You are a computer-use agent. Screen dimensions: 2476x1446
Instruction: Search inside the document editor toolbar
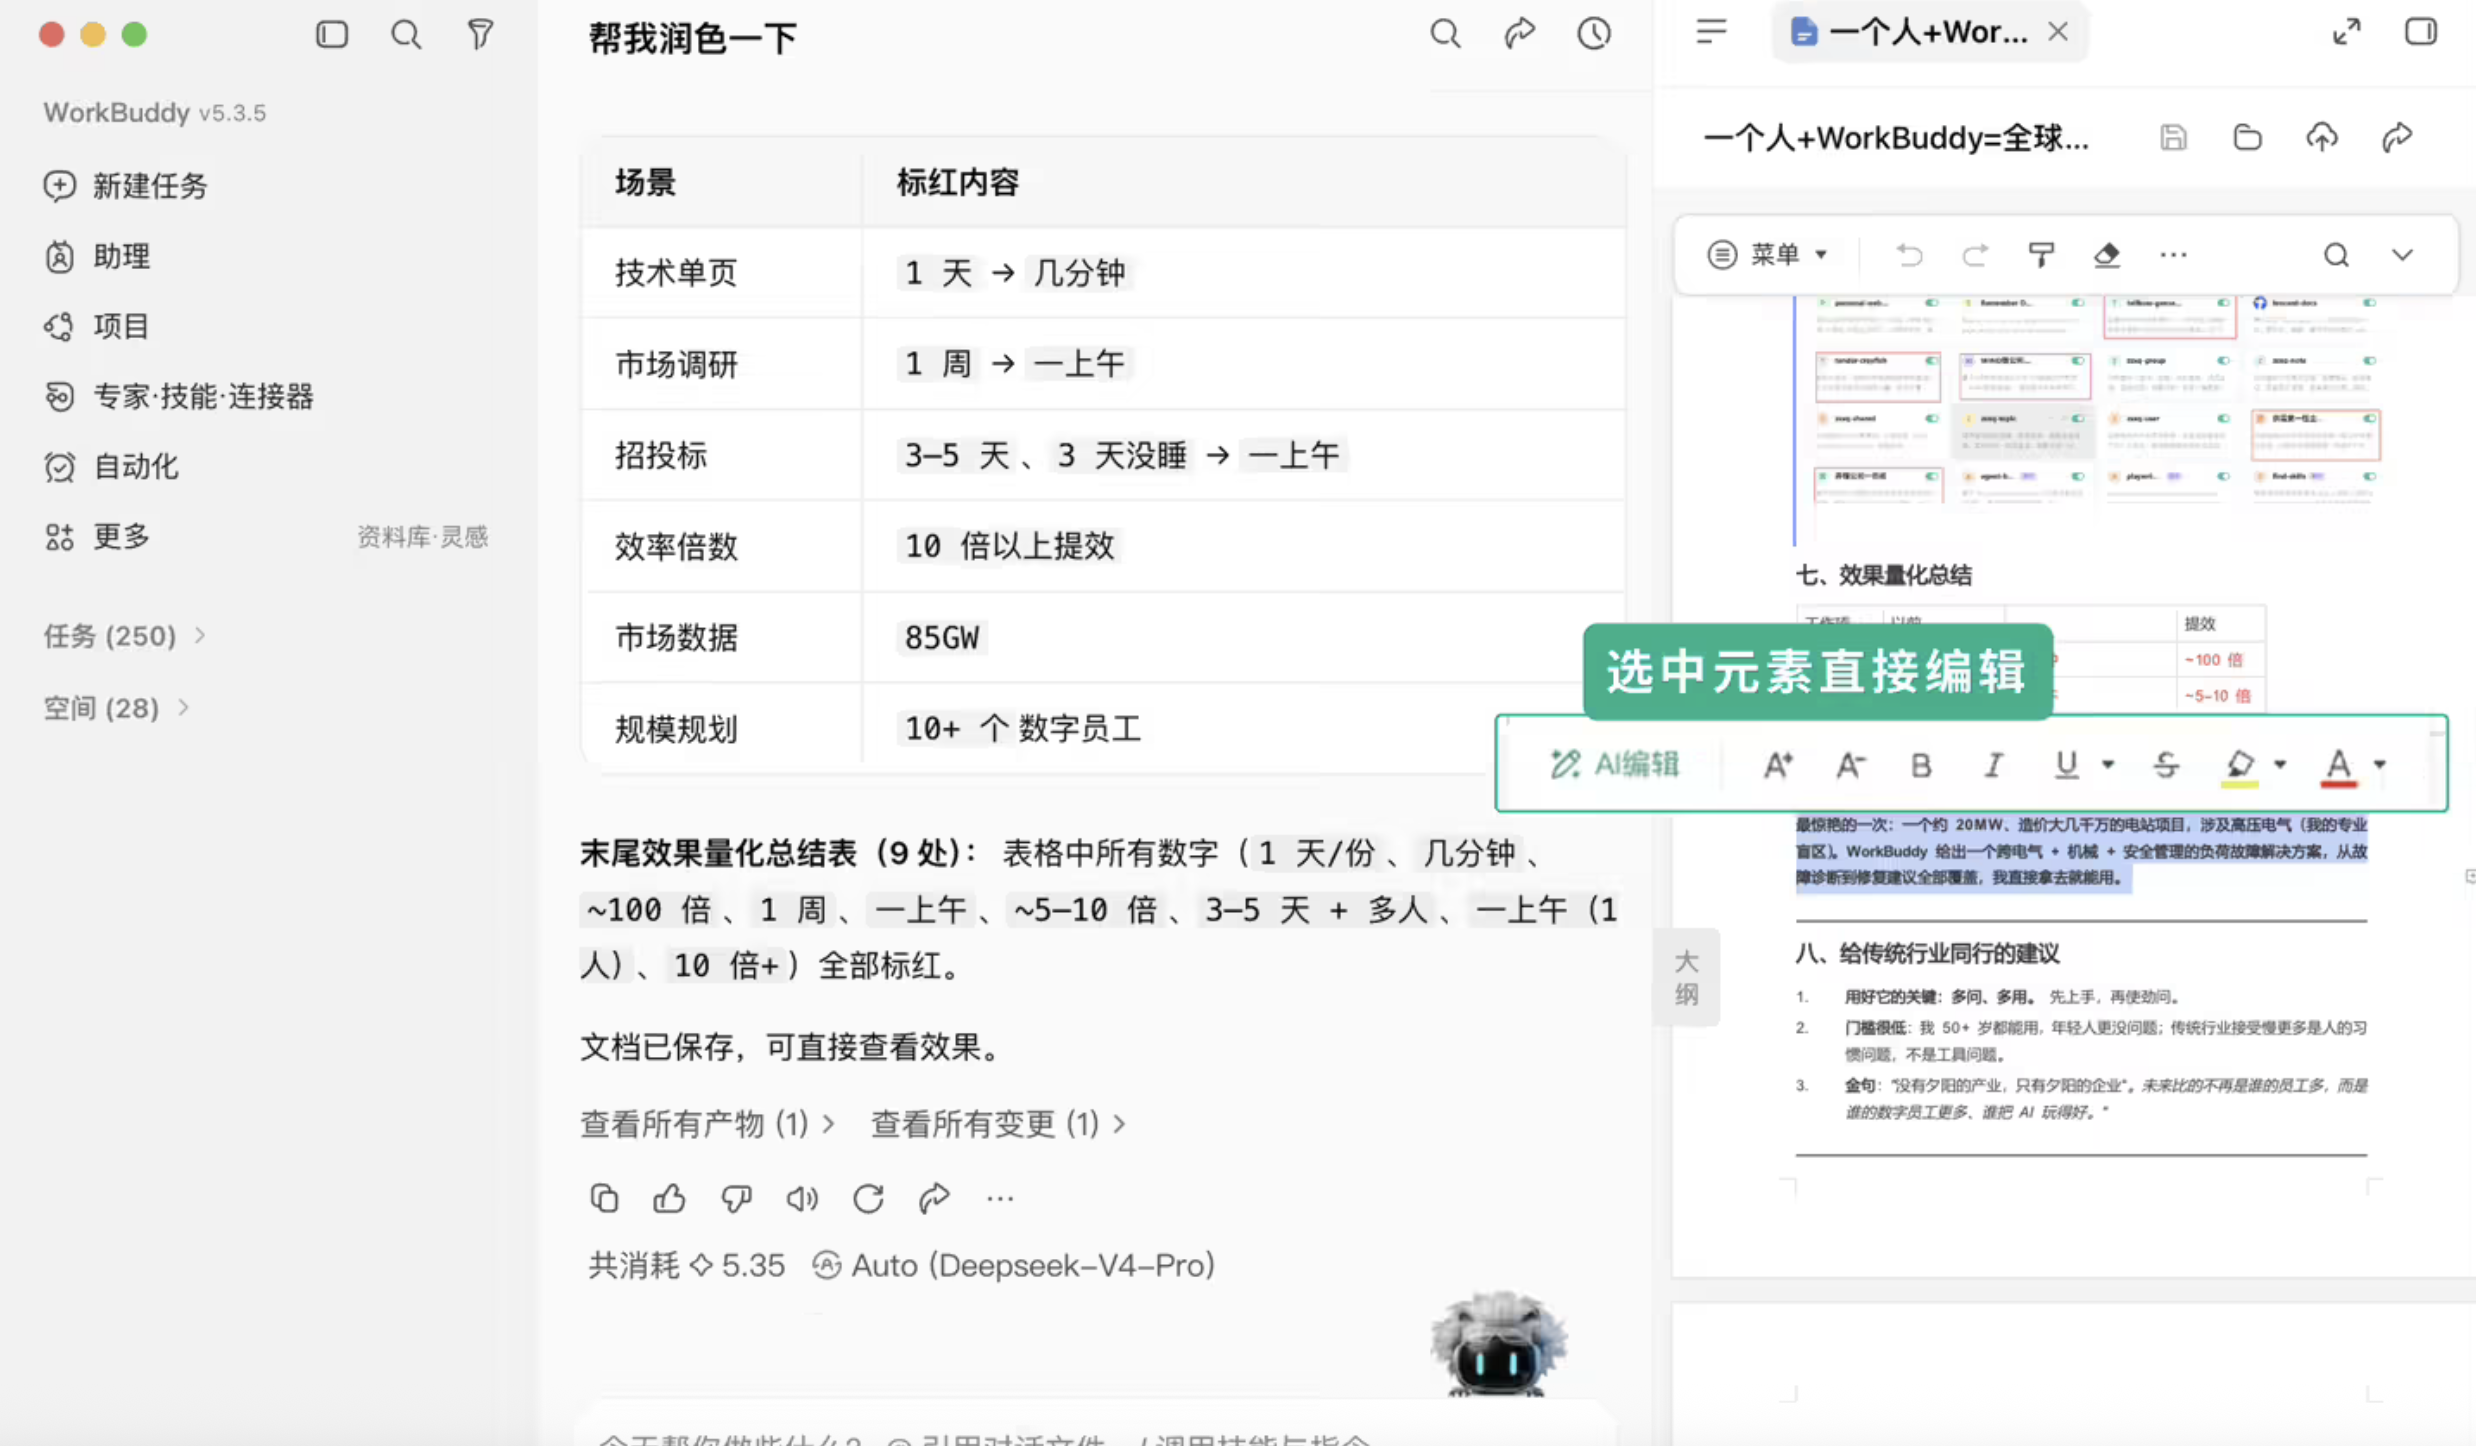tap(2336, 255)
